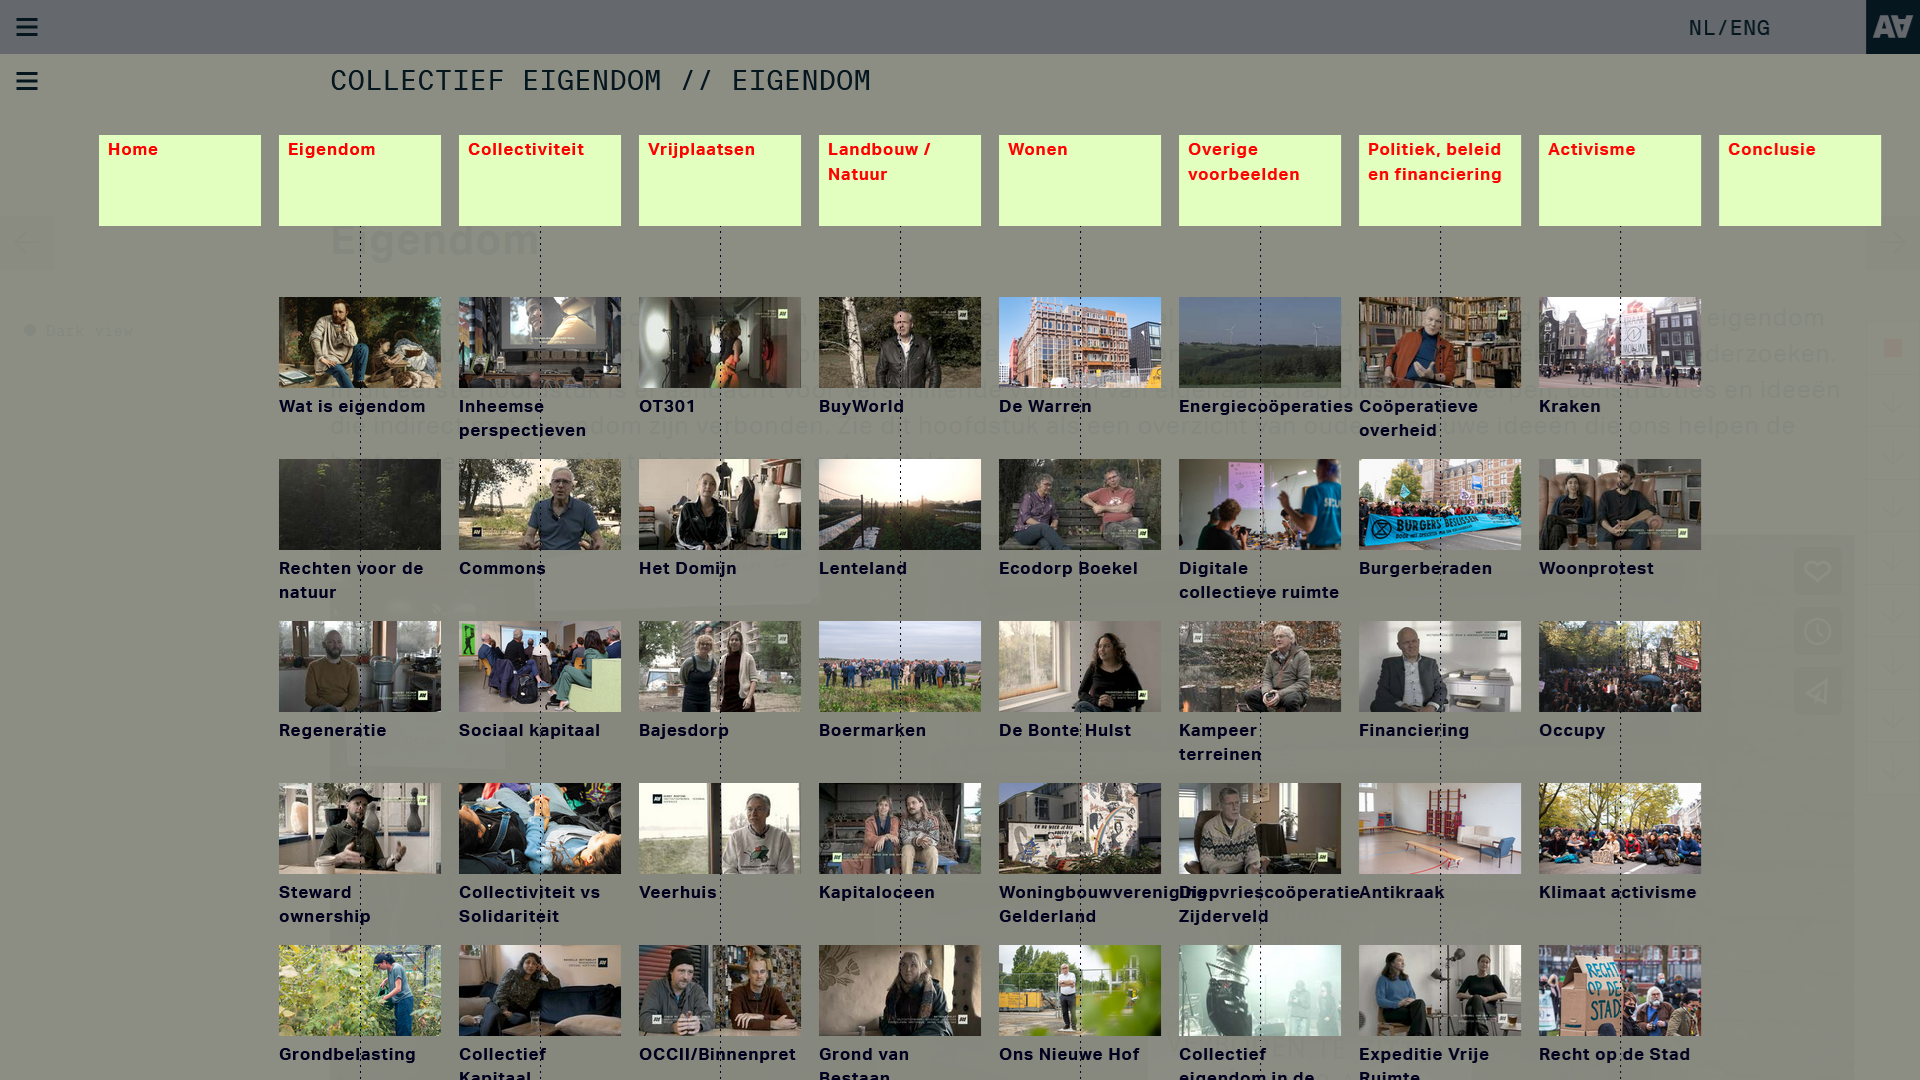
Task: Open the OT301 video thumbnail
Action: pyautogui.click(x=720, y=342)
